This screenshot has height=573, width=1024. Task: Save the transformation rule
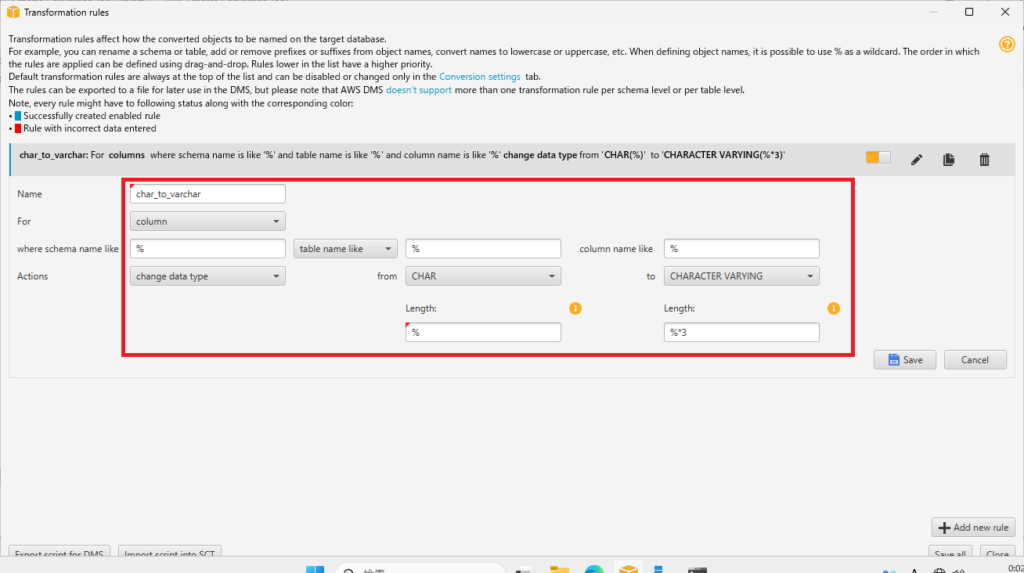[905, 360]
